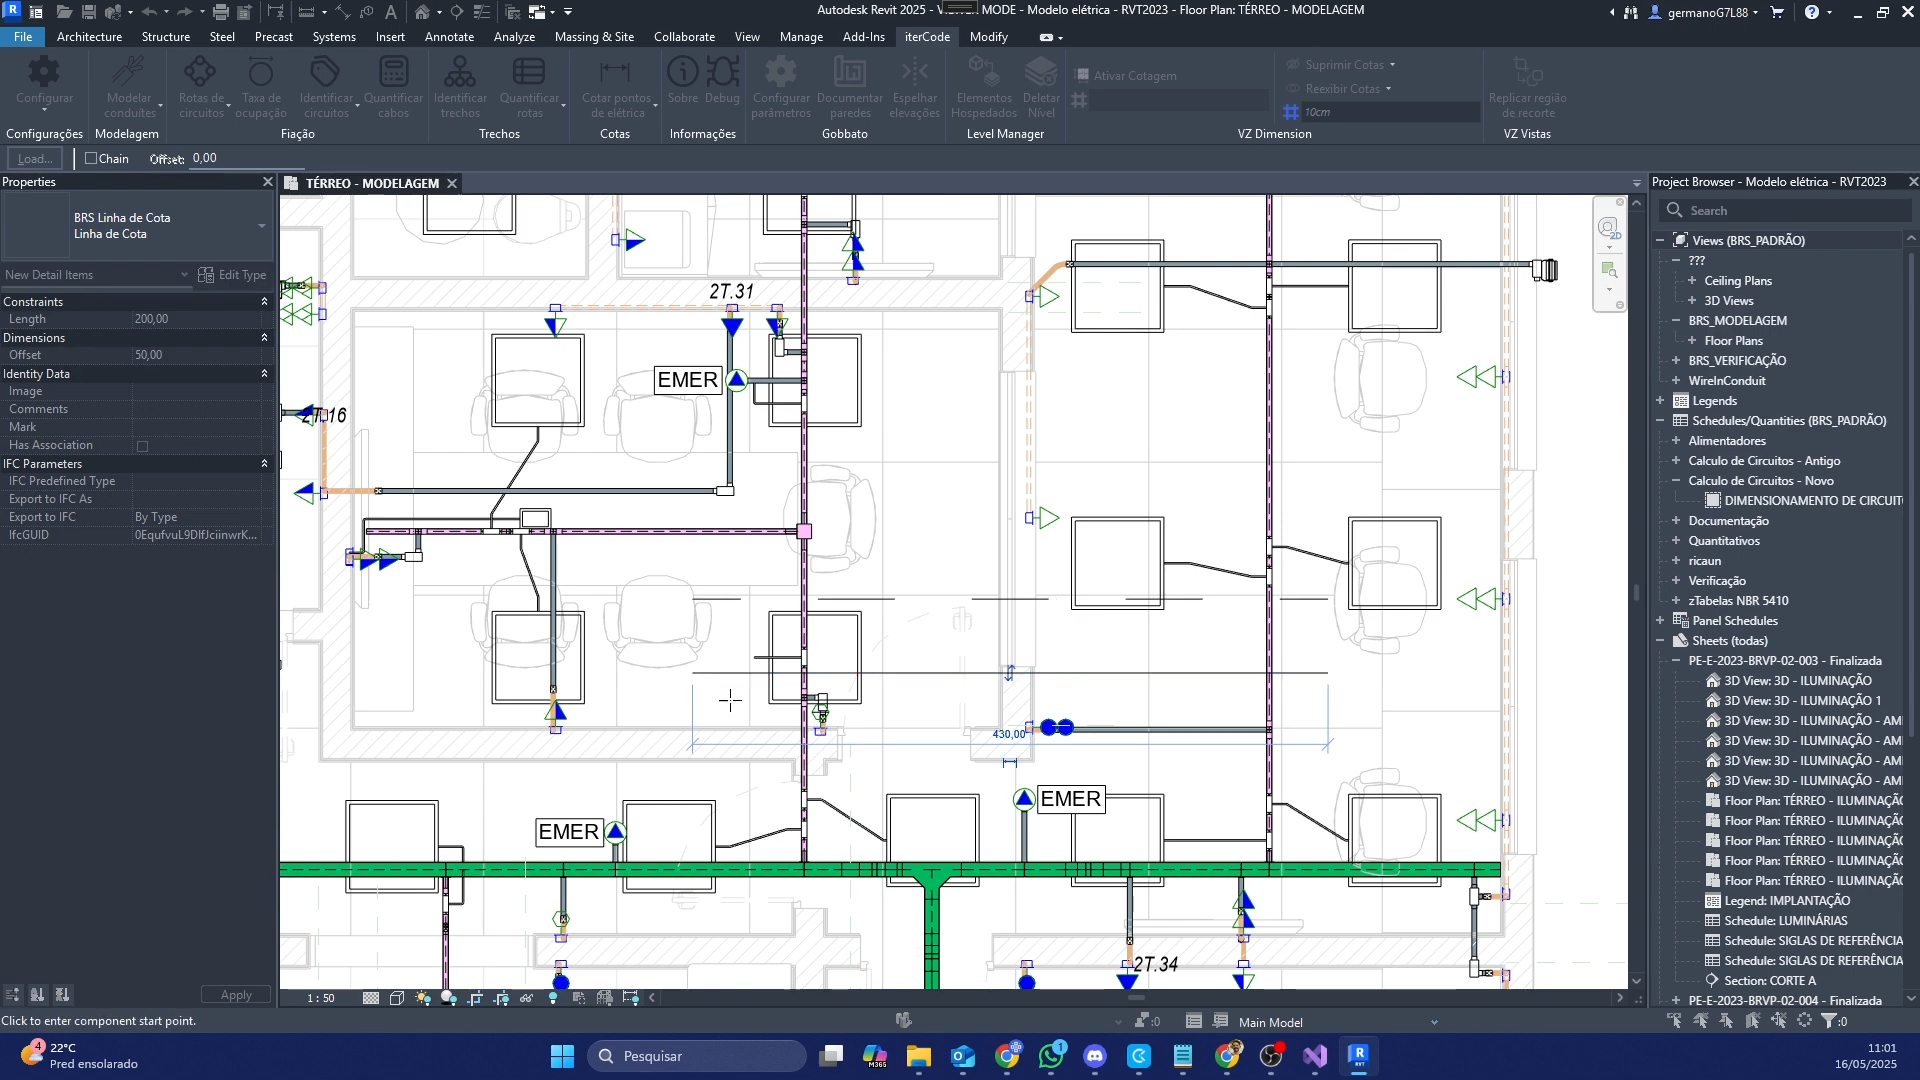Click the Configurar gear icon
The image size is (1920, 1080).
[x=44, y=72]
